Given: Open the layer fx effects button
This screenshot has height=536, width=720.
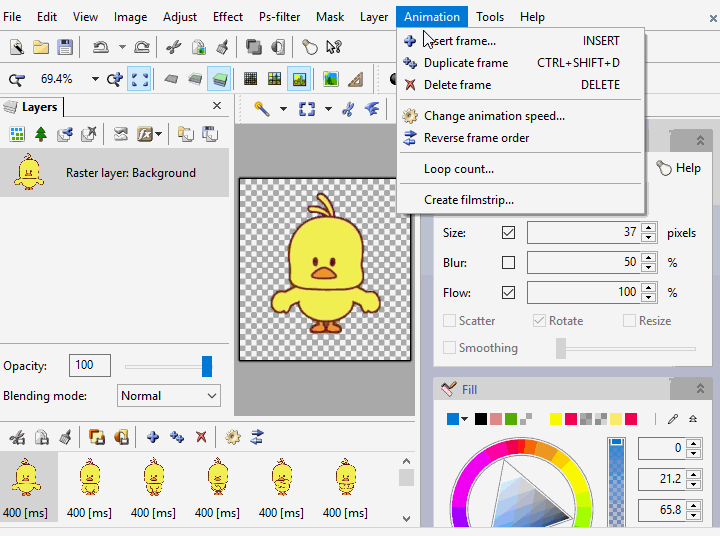Looking at the screenshot, I should click(x=145, y=135).
